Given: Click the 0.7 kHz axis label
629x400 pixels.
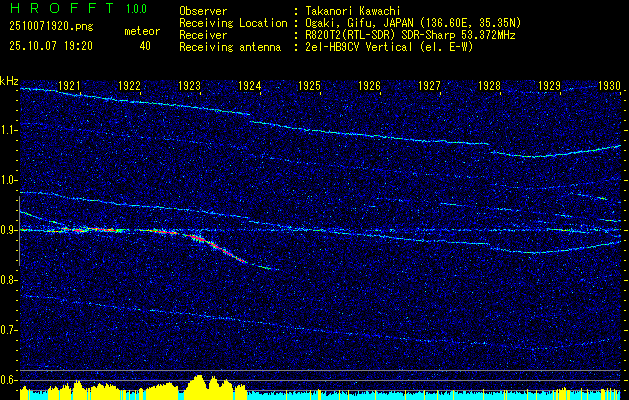Looking at the screenshot, I should point(9,330).
